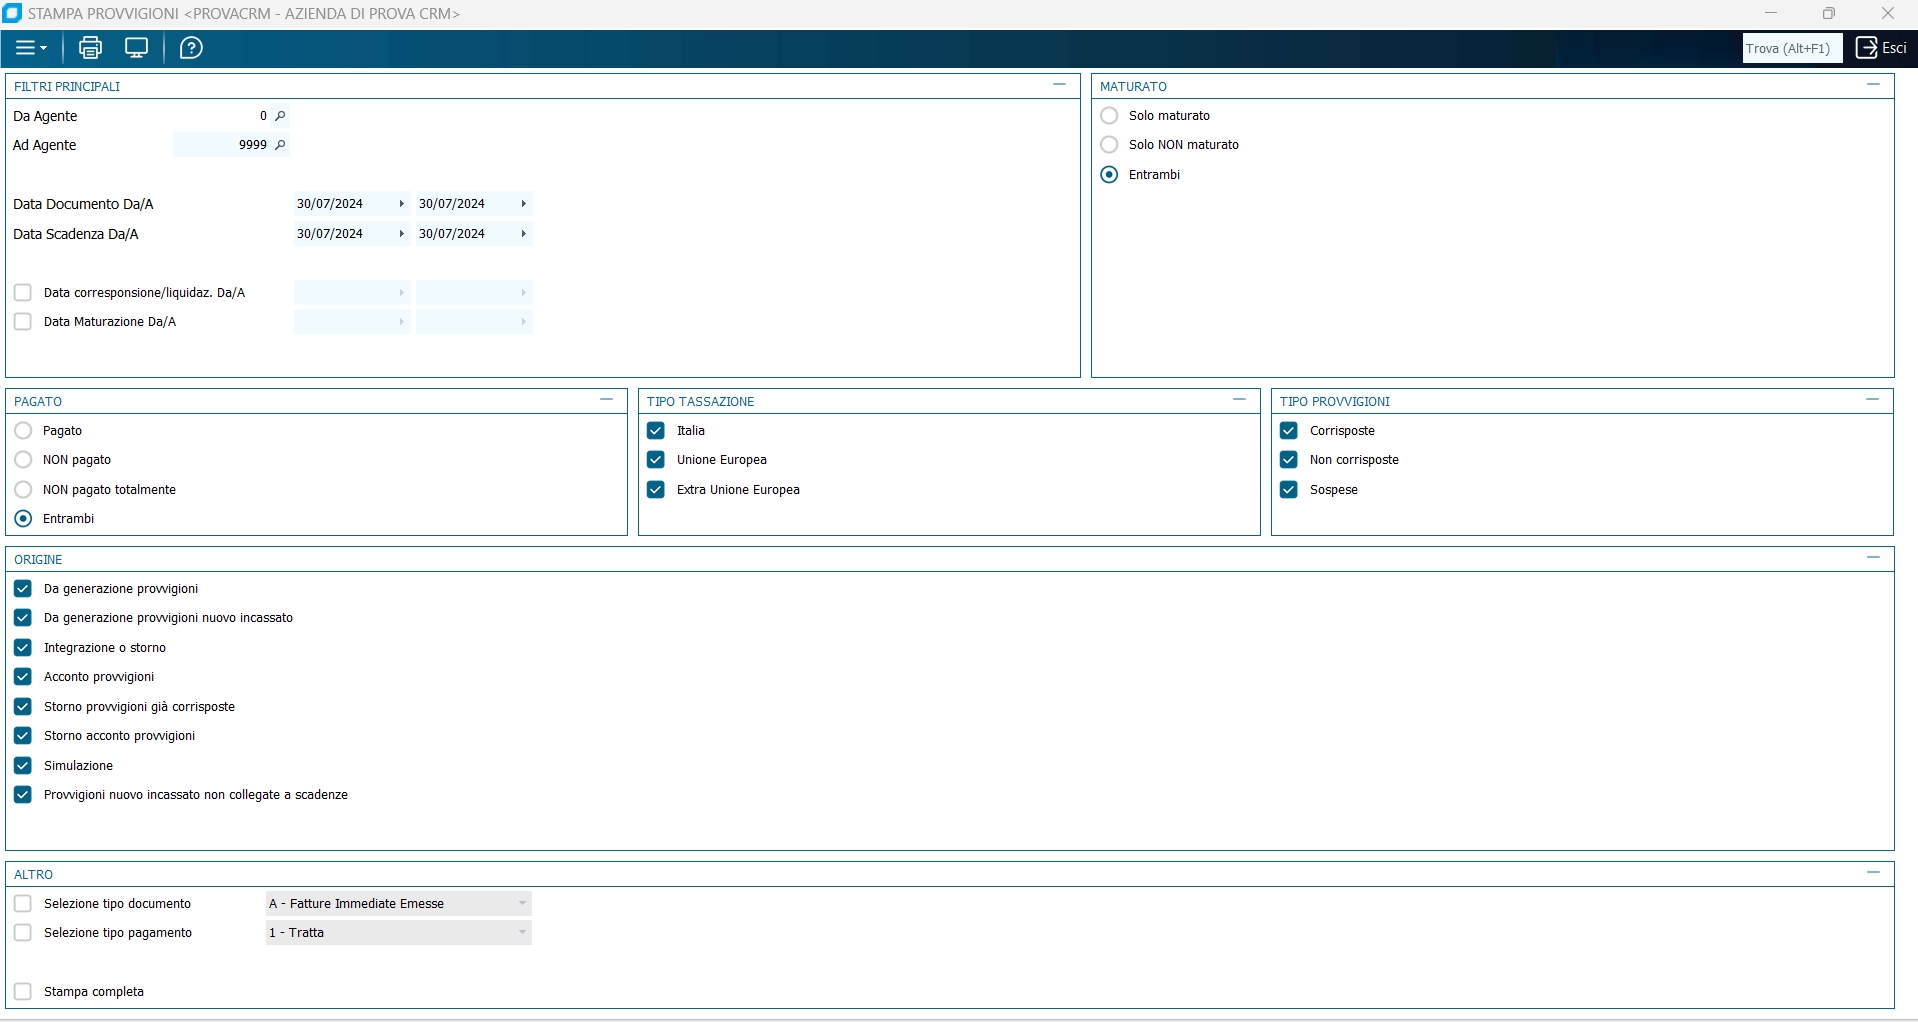Image resolution: width=1918 pixels, height=1022 pixels.
Task: Select Solo NON maturato radio button
Action: pyautogui.click(x=1109, y=145)
